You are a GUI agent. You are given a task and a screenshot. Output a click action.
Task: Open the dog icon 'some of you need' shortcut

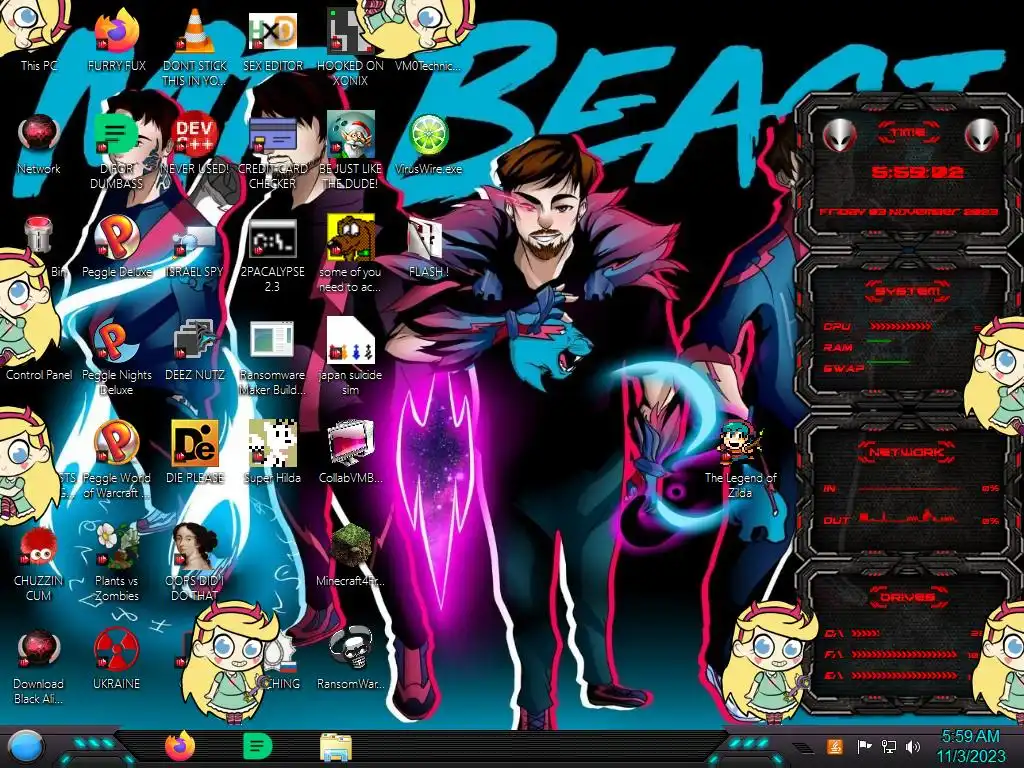click(x=350, y=255)
